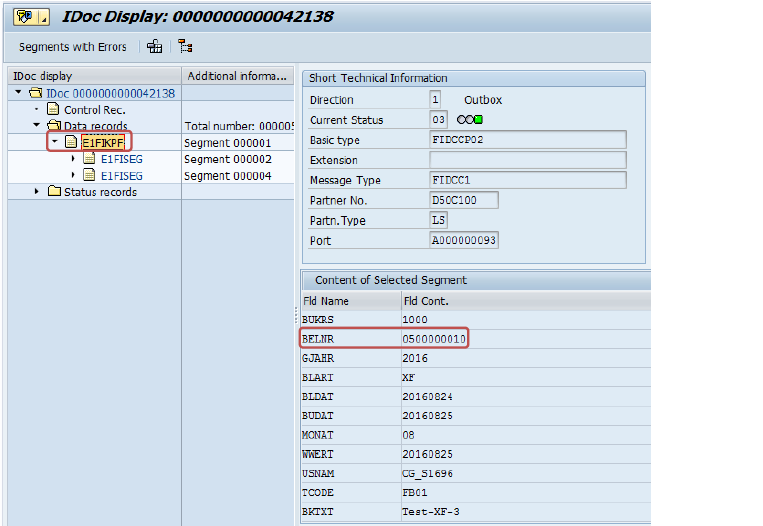
Task: Click the IDoc Display title bar icon
Action: pyautogui.click(x=26, y=16)
